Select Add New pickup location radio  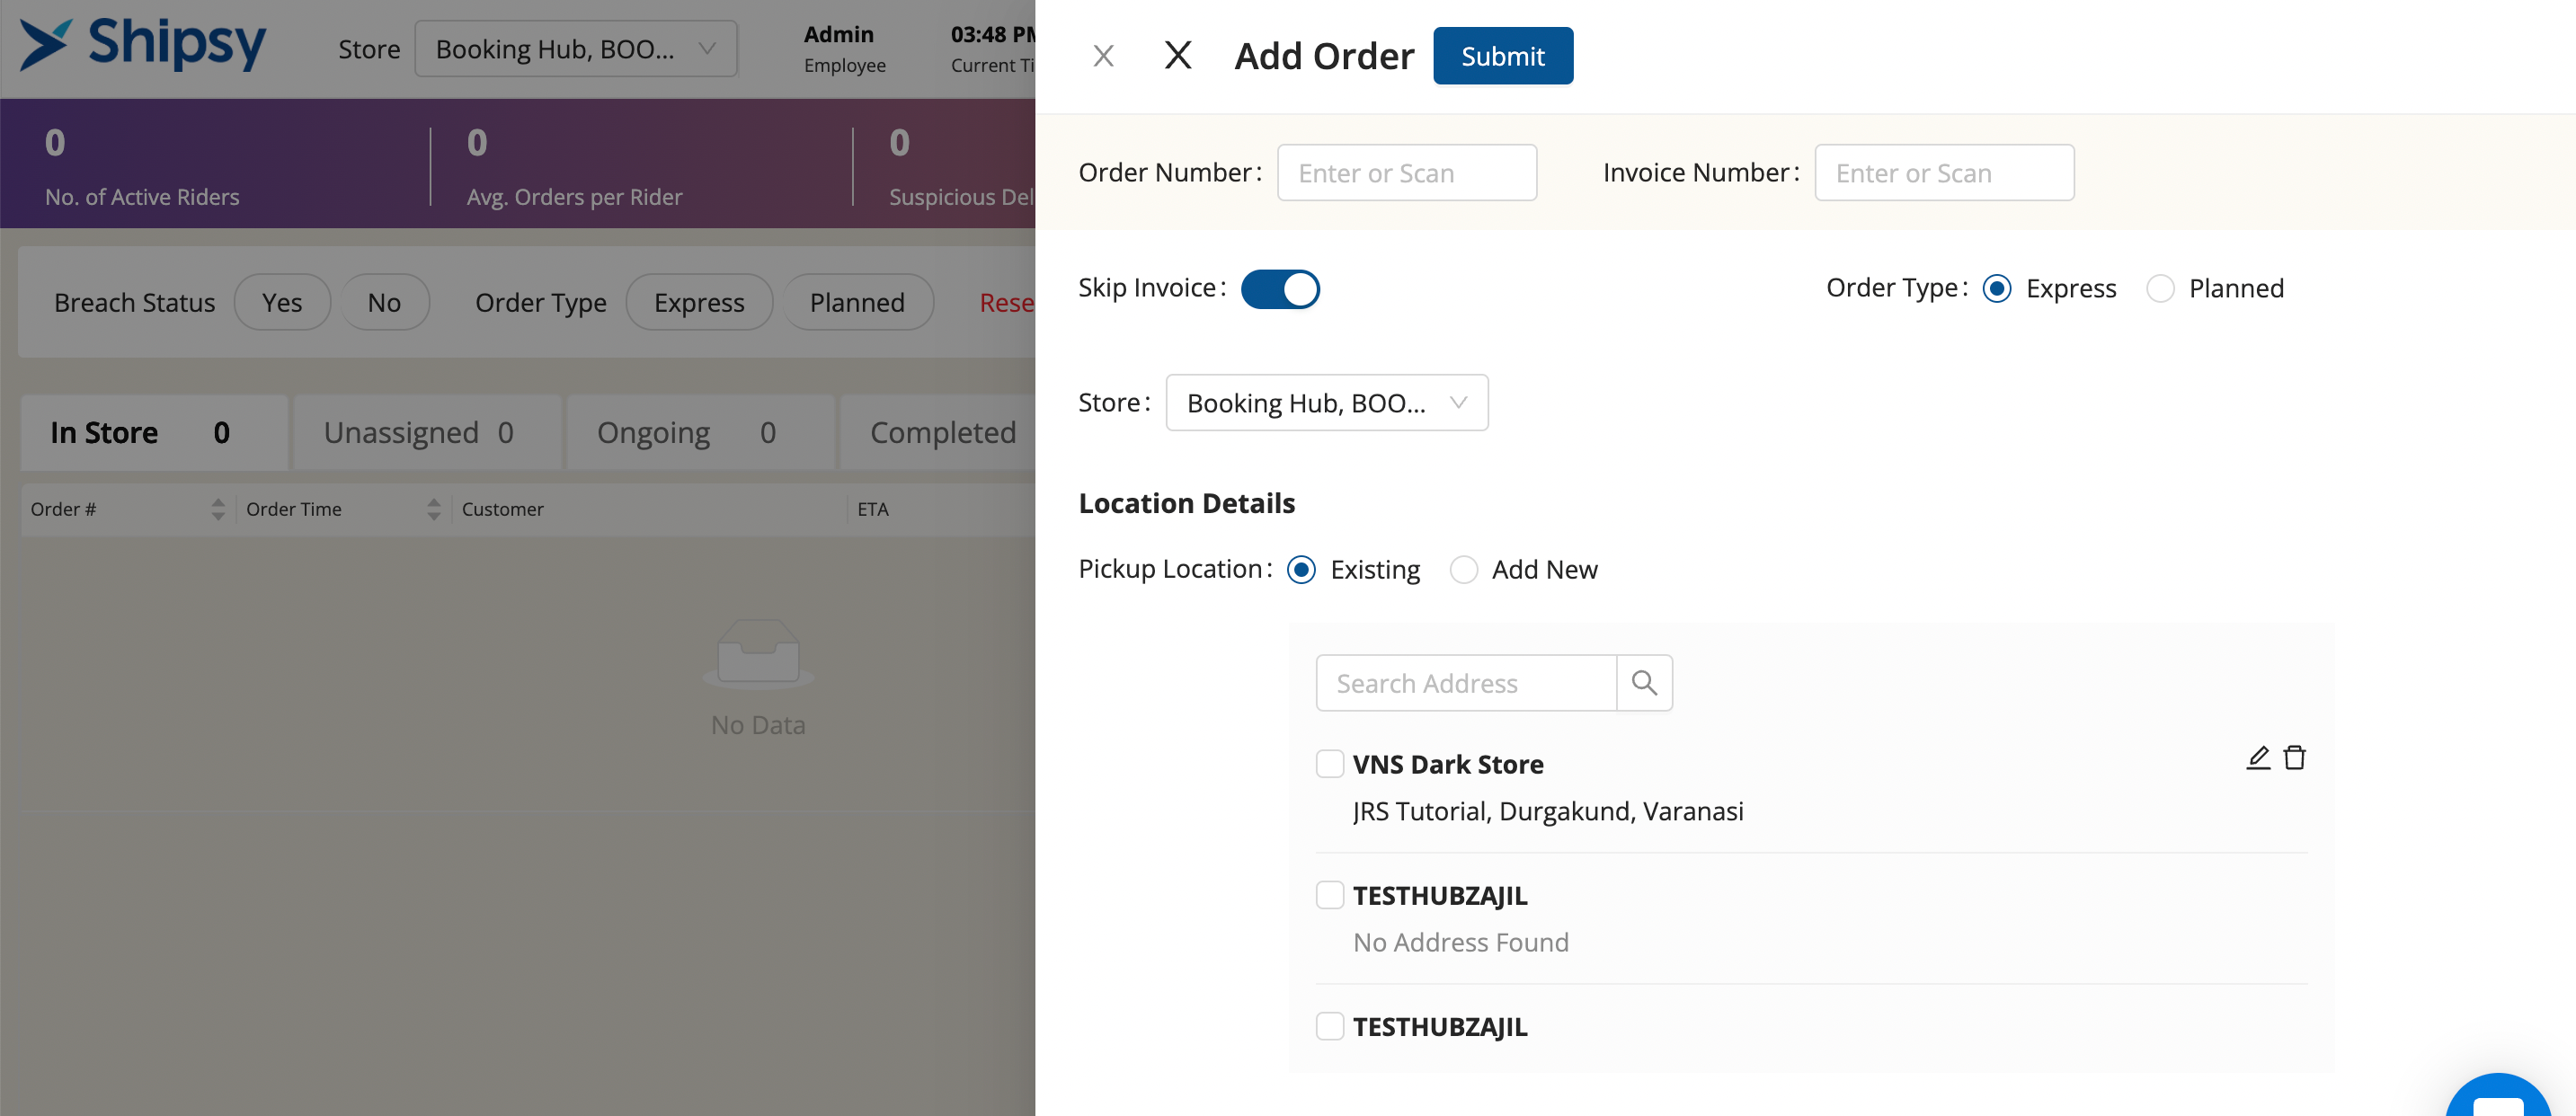click(1463, 570)
